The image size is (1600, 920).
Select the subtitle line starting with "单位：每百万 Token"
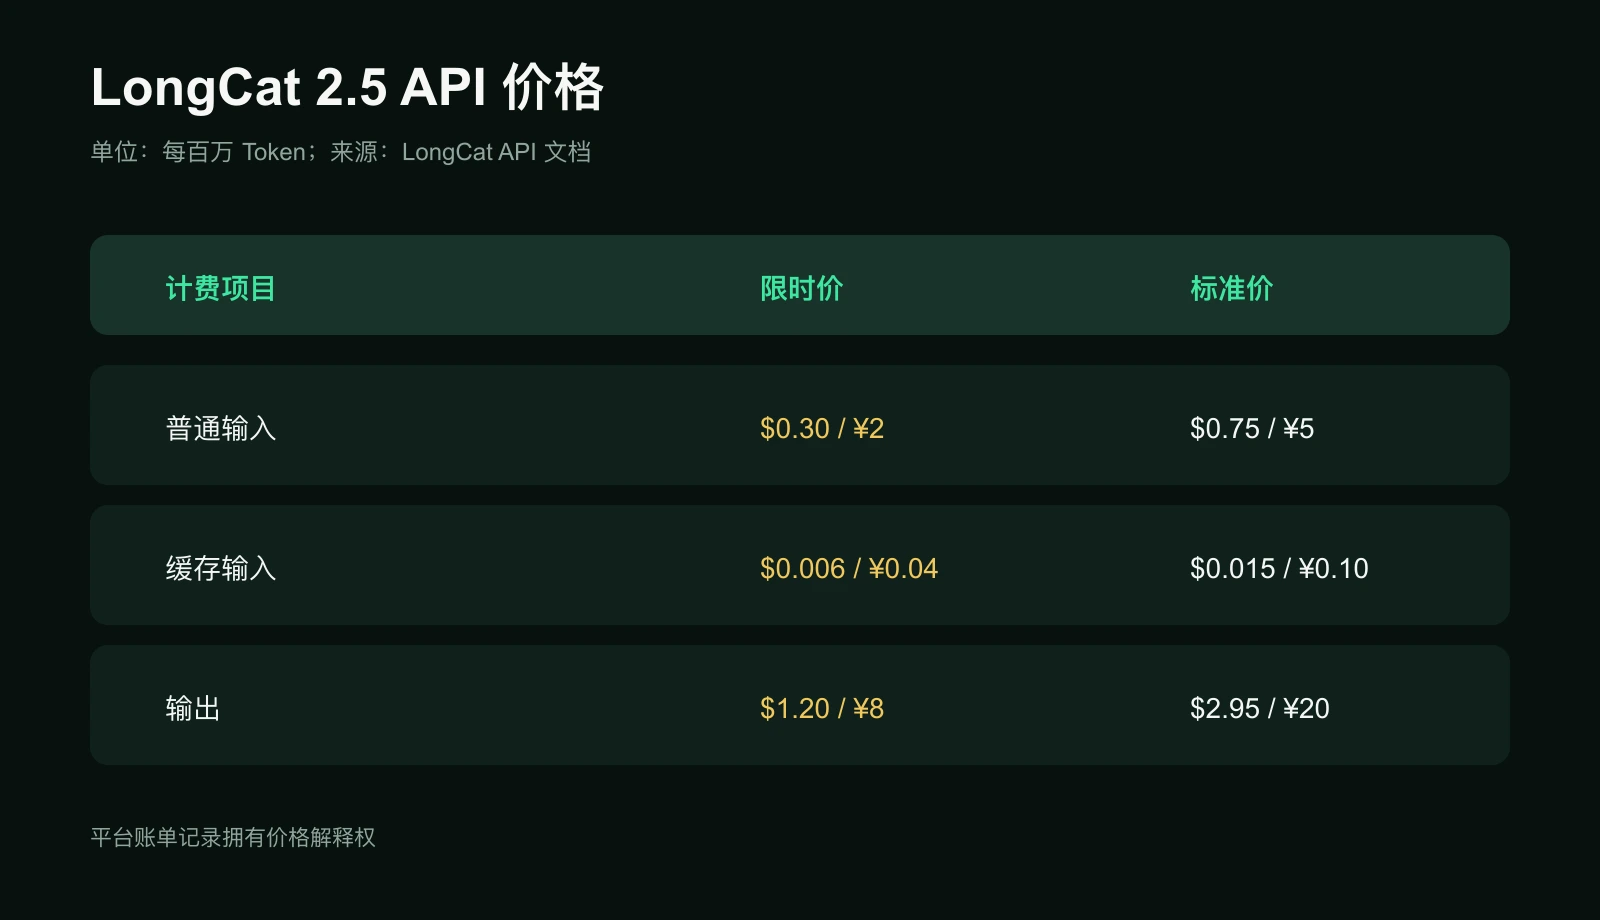[341, 152]
